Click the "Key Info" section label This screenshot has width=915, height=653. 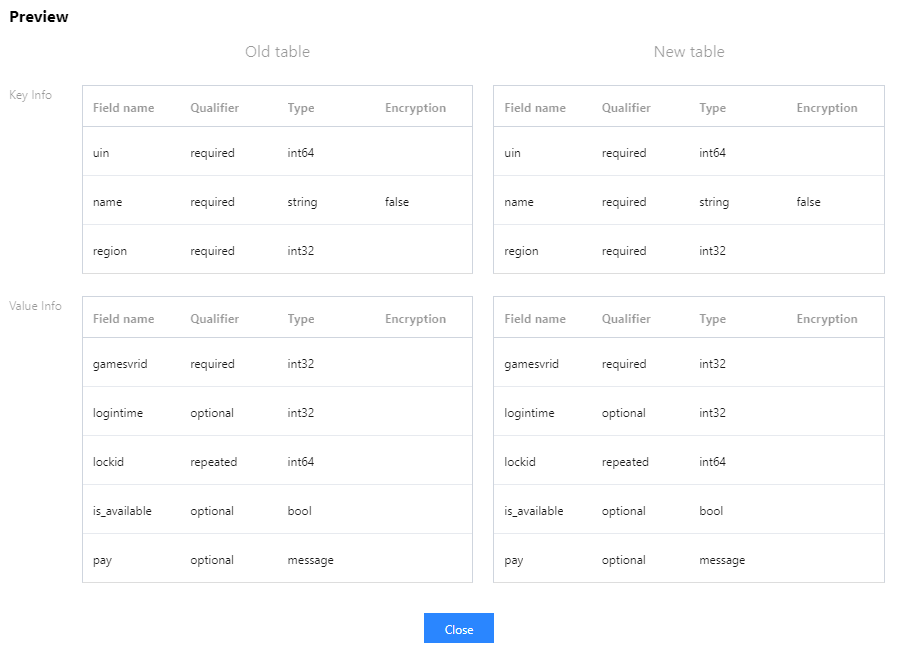point(30,95)
